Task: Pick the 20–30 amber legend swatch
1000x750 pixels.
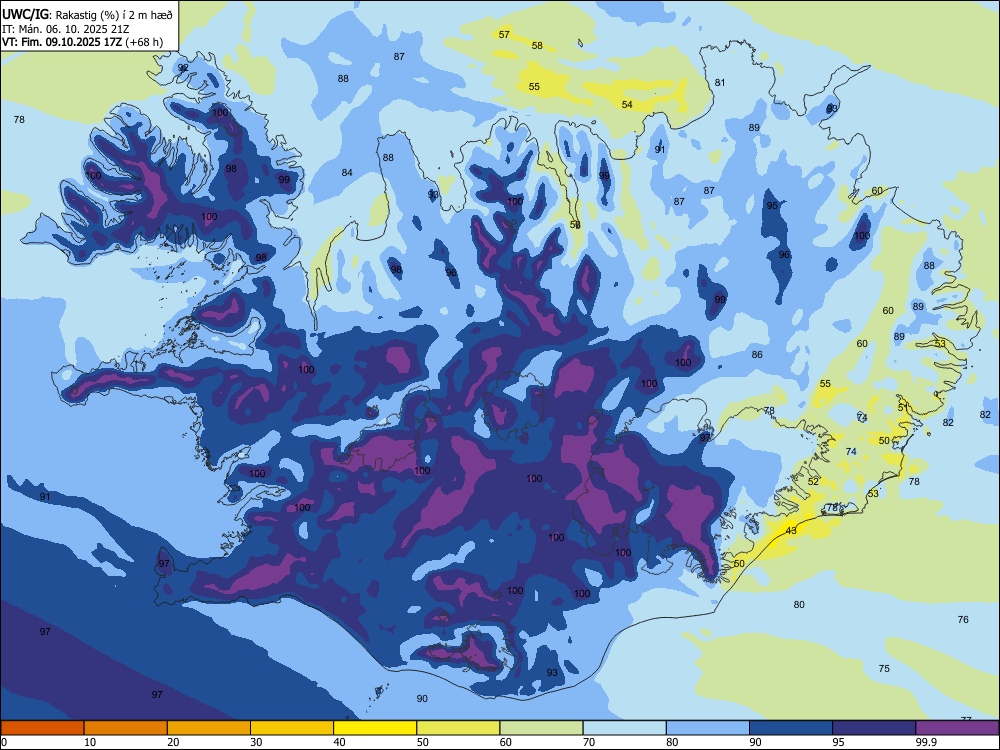Action: click(209, 728)
